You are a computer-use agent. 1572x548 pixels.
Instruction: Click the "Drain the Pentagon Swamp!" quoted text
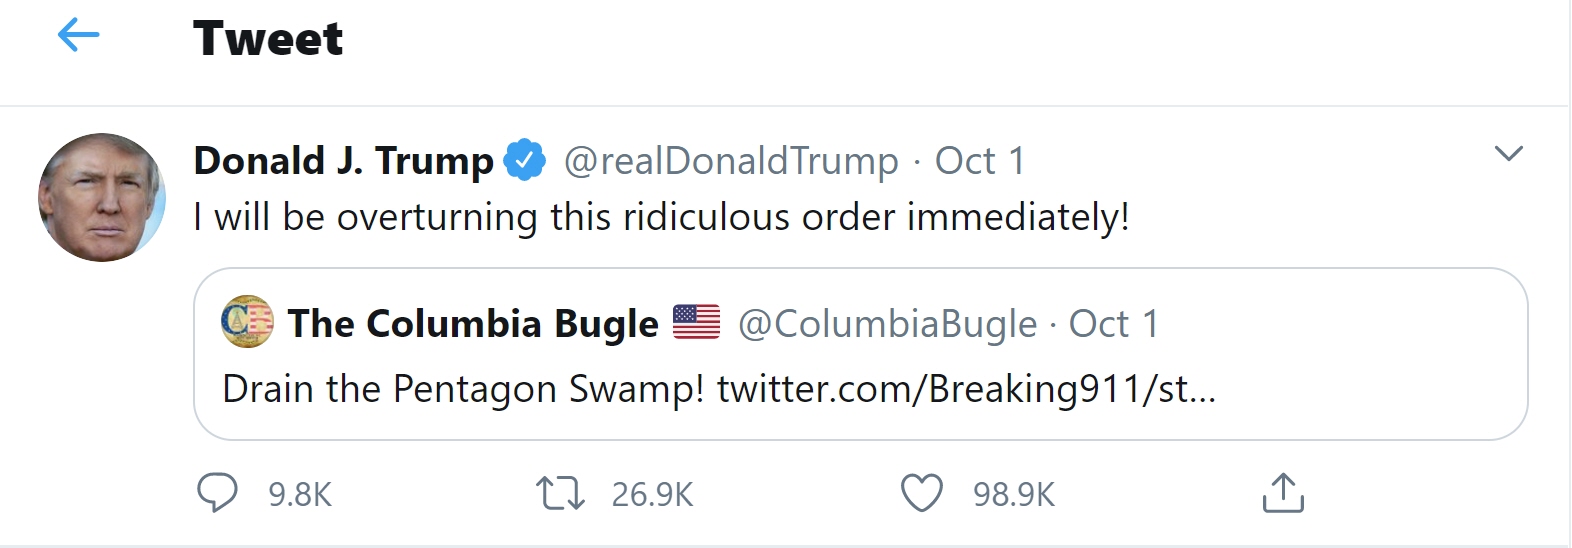463,389
